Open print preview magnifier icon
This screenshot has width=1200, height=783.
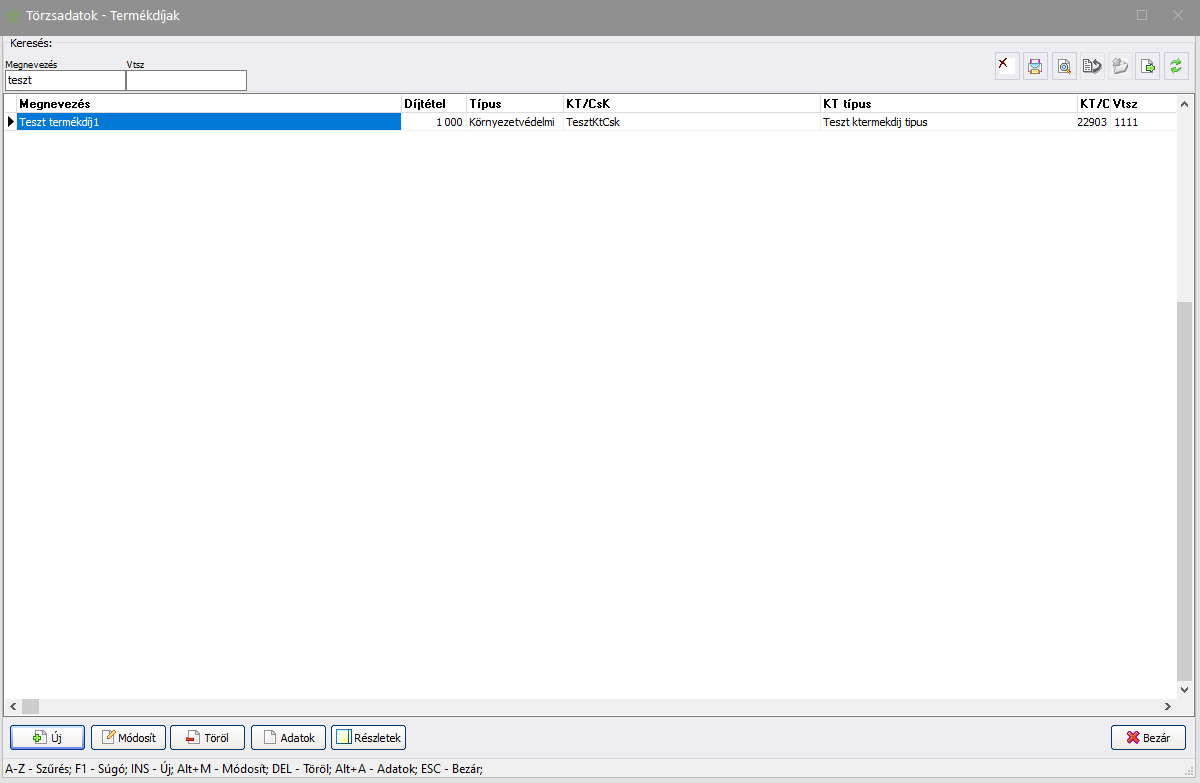tap(1064, 66)
